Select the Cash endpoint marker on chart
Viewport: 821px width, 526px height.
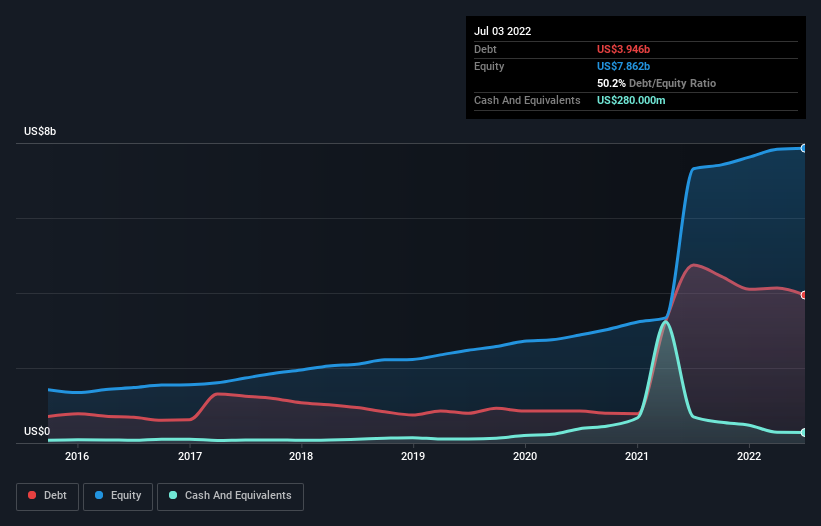804,432
